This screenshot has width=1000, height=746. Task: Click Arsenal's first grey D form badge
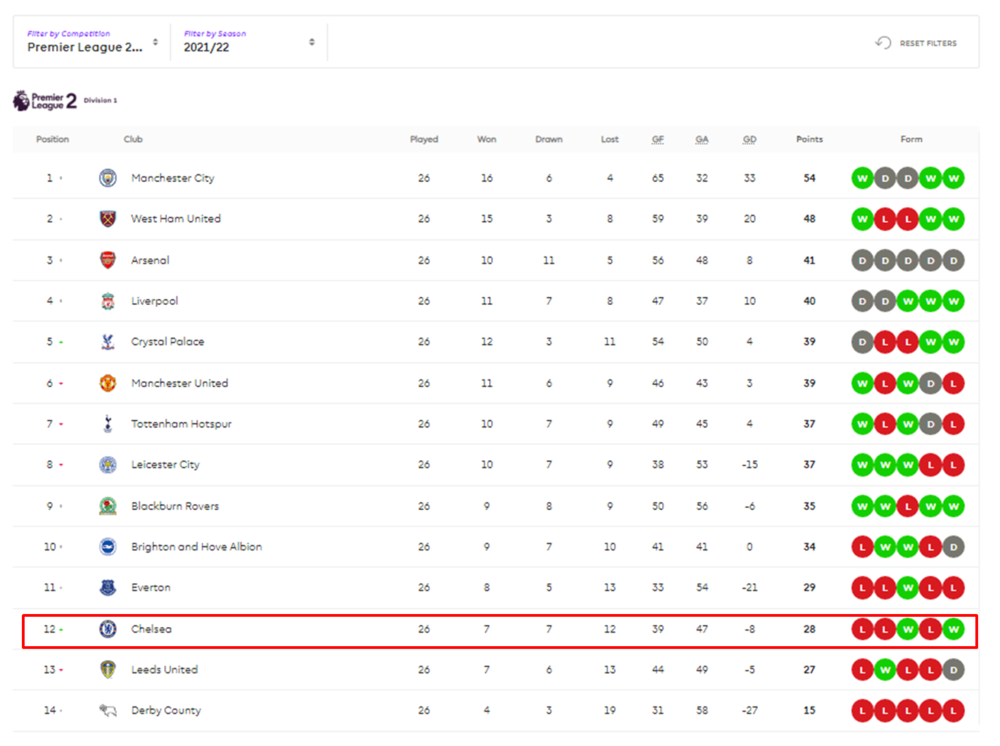click(x=862, y=260)
